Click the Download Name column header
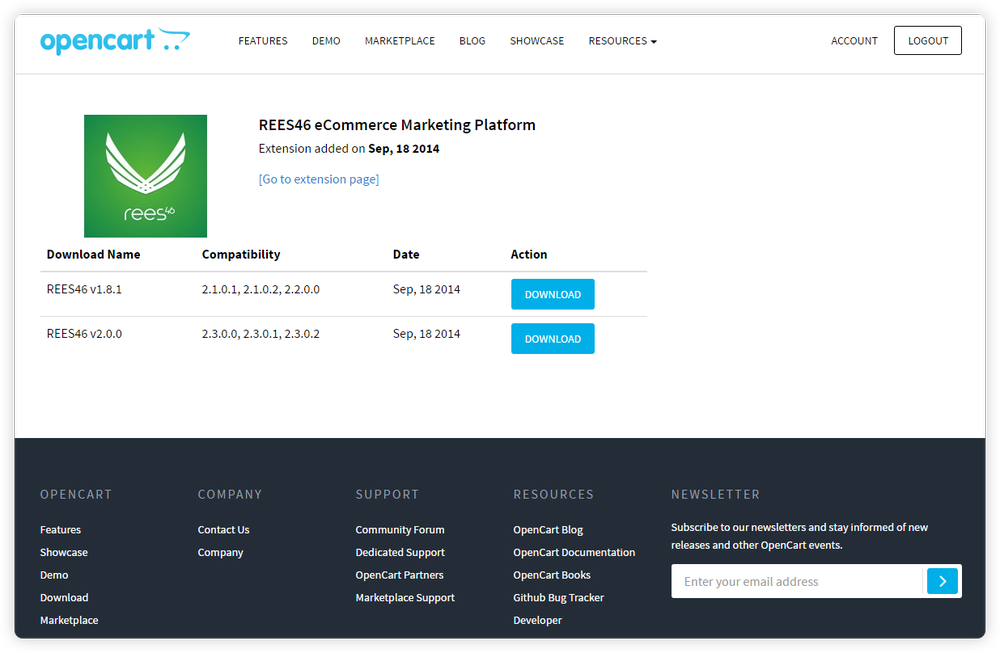1000x653 pixels. tap(93, 254)
